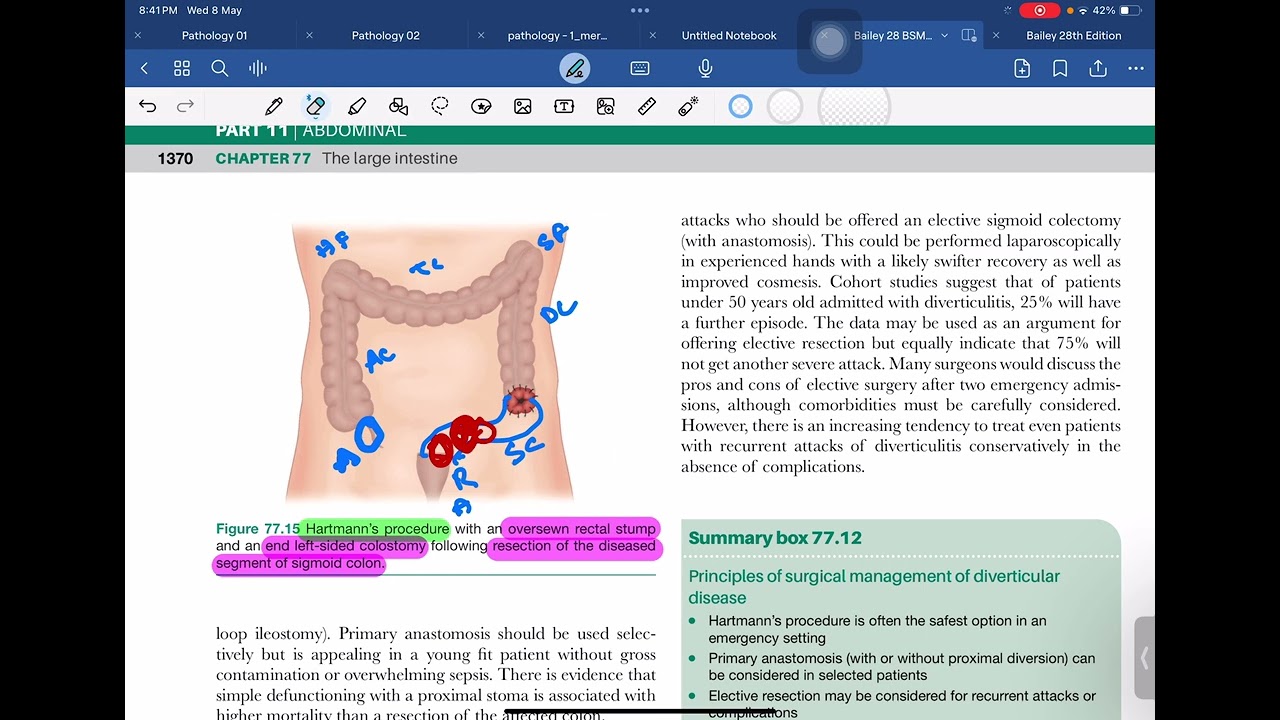
Task: Close the Untitled Notebook tab
Action: coord(653,35)
